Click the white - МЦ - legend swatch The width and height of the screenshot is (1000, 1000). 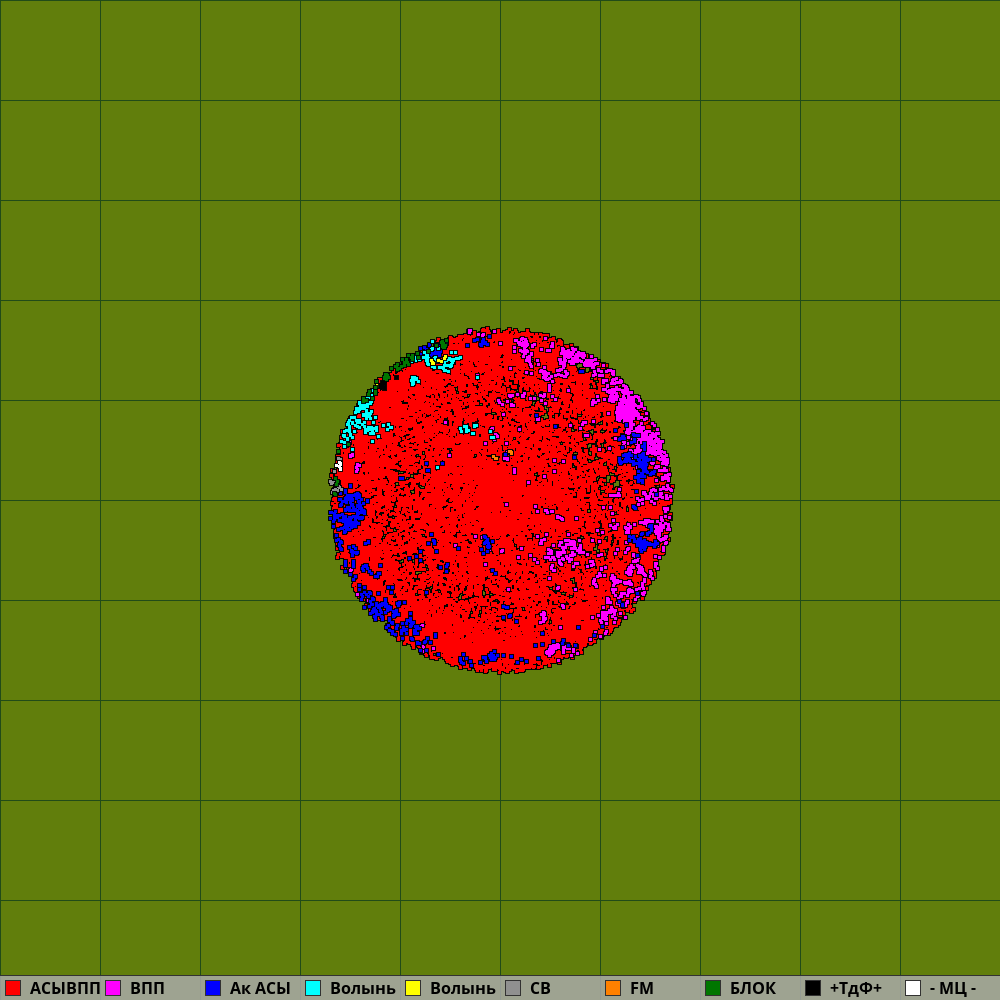913,988
